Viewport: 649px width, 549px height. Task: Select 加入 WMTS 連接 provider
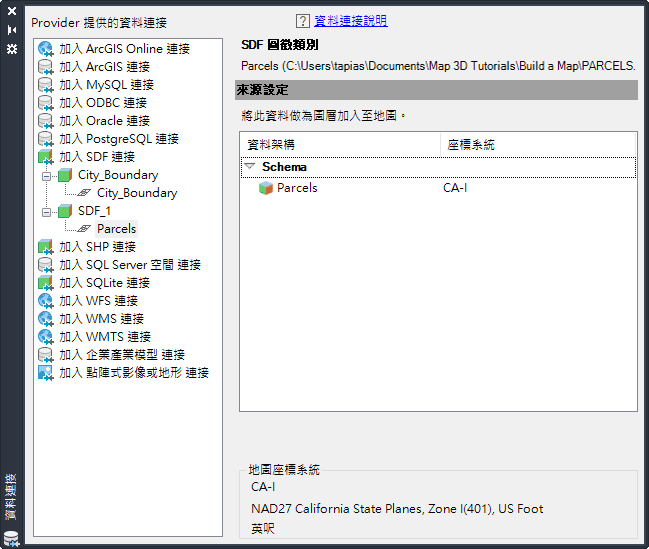[105, 337]
